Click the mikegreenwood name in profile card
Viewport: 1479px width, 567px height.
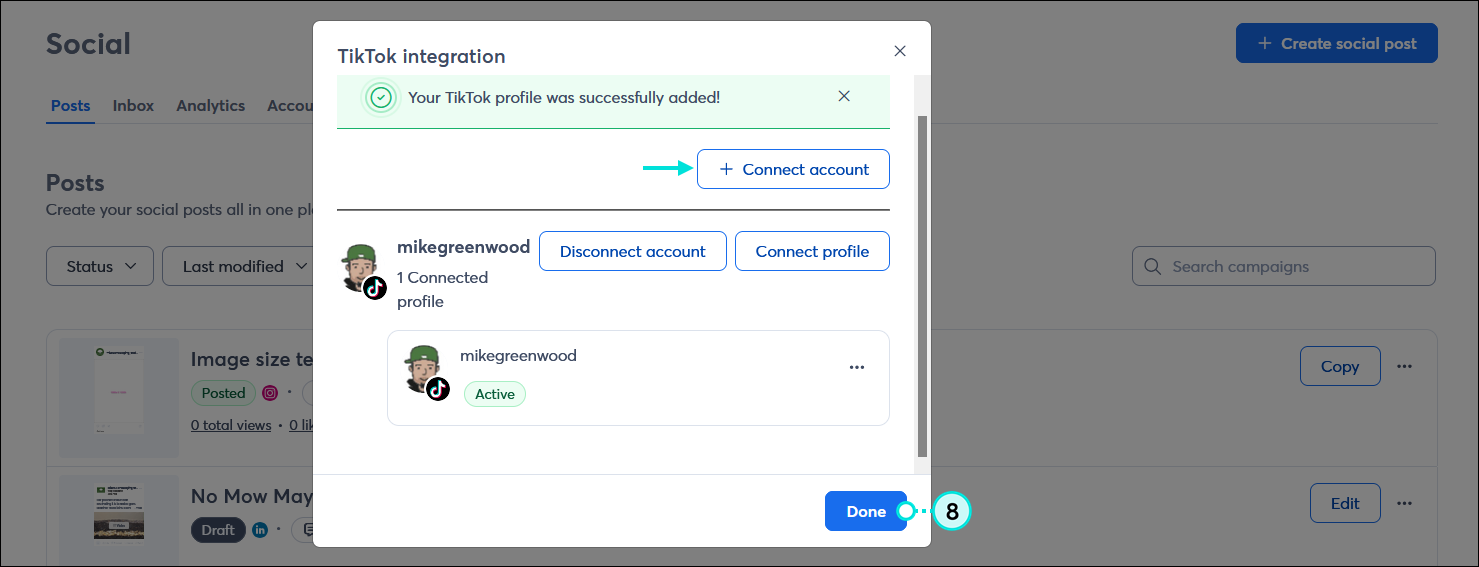coord(518,355)
